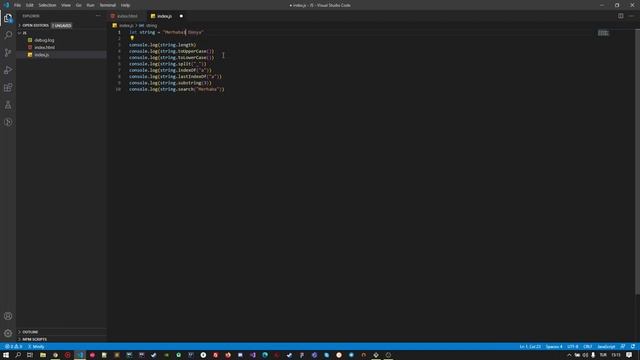
Task: Click index.js in the breadcrumb
Action: pos(126,25)
